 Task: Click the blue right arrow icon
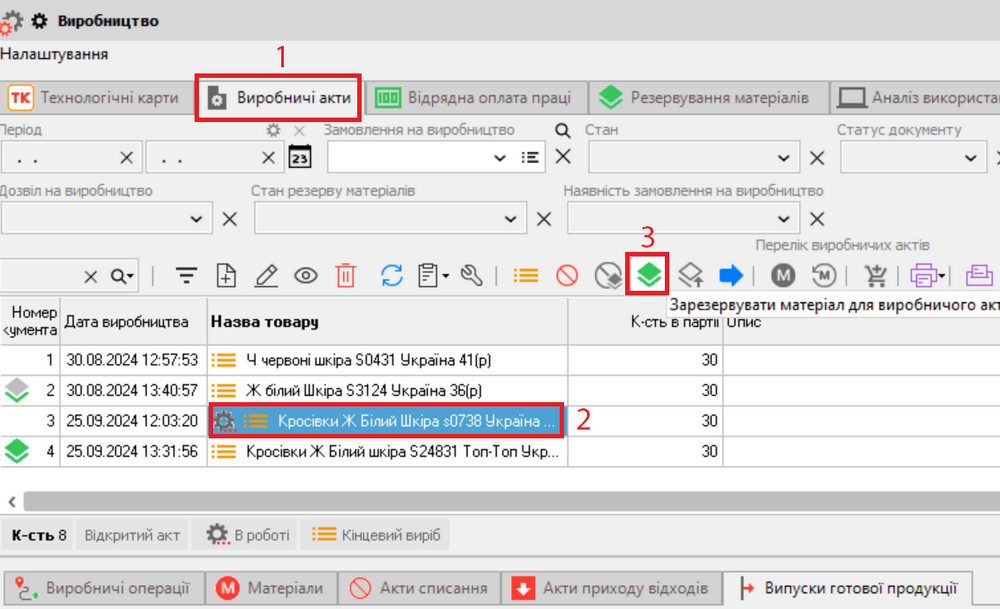tap(731, 275)
